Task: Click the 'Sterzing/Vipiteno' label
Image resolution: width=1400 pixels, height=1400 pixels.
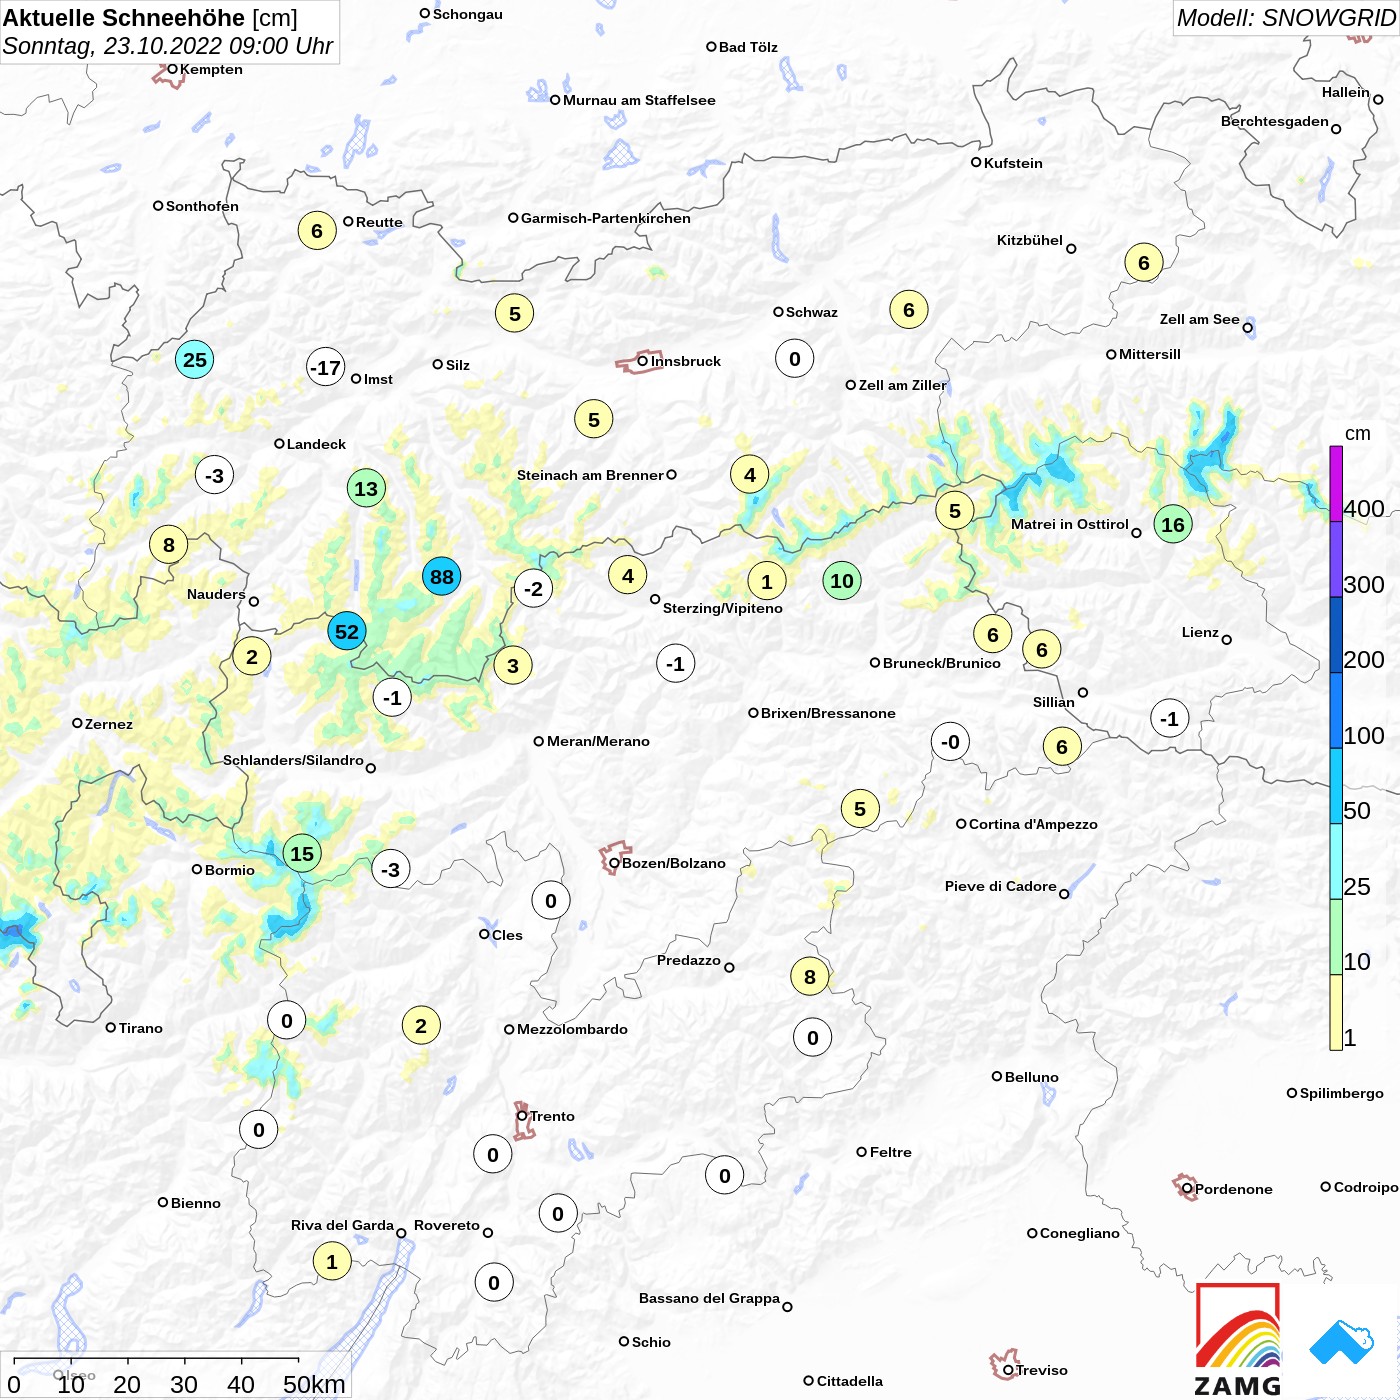Action: pyautogui.click(x=723, y=608)
